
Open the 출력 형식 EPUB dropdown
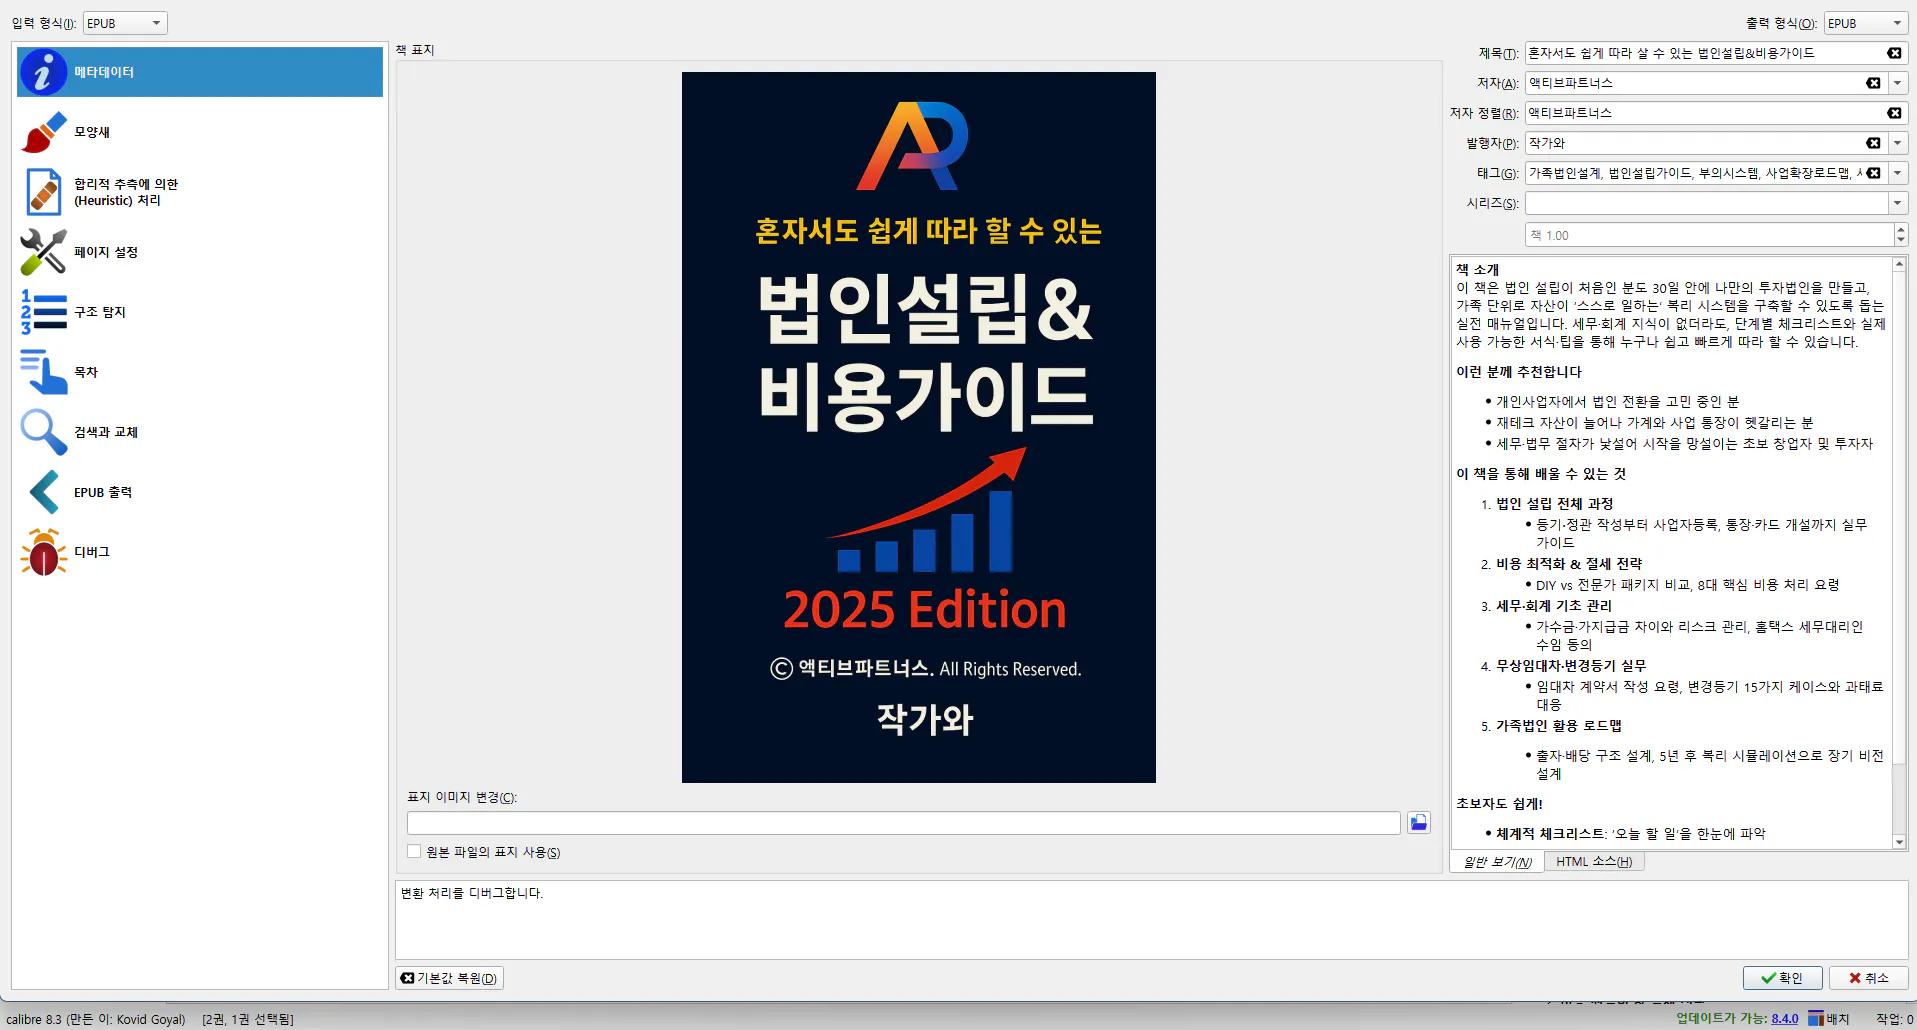(1866, 23)
